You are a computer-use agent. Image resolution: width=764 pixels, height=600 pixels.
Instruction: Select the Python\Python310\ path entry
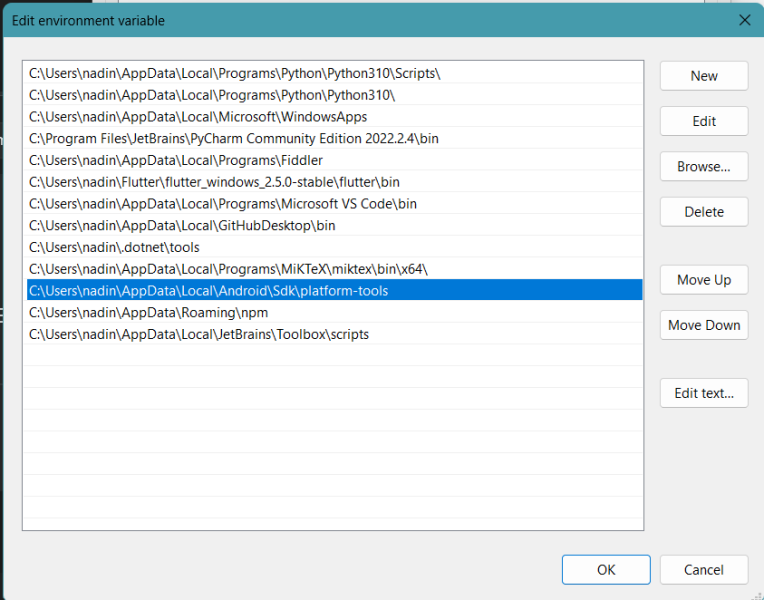point(334,95)
